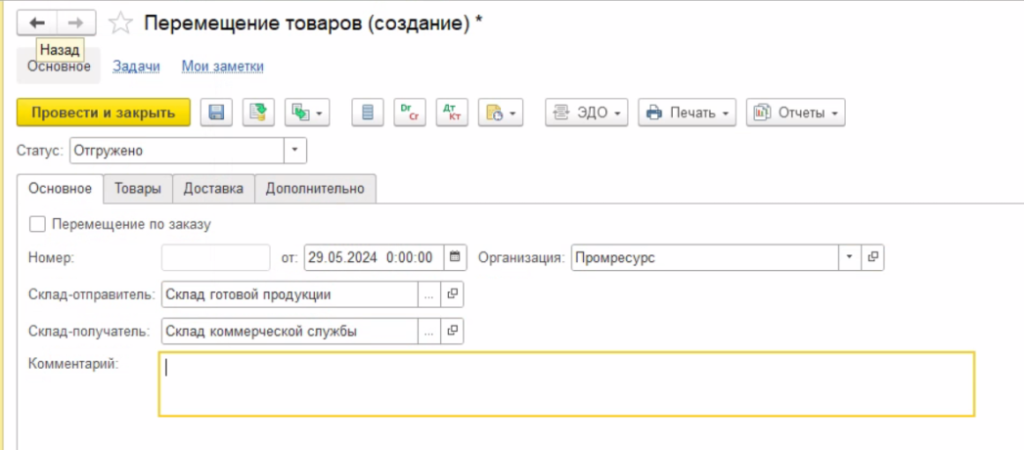
Task: Click the Провести и закрыть button
Action: (x=103, y=113)
